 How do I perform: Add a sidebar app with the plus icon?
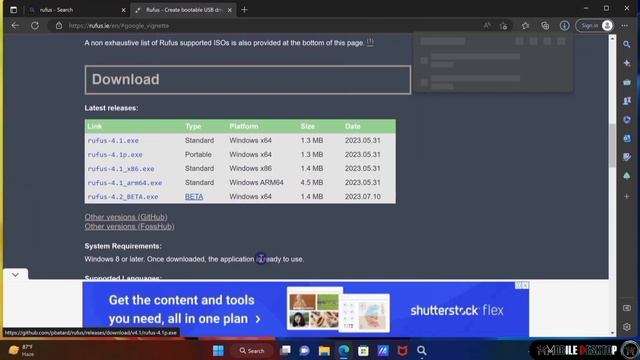pyautogui.click(x=627, y=196)
